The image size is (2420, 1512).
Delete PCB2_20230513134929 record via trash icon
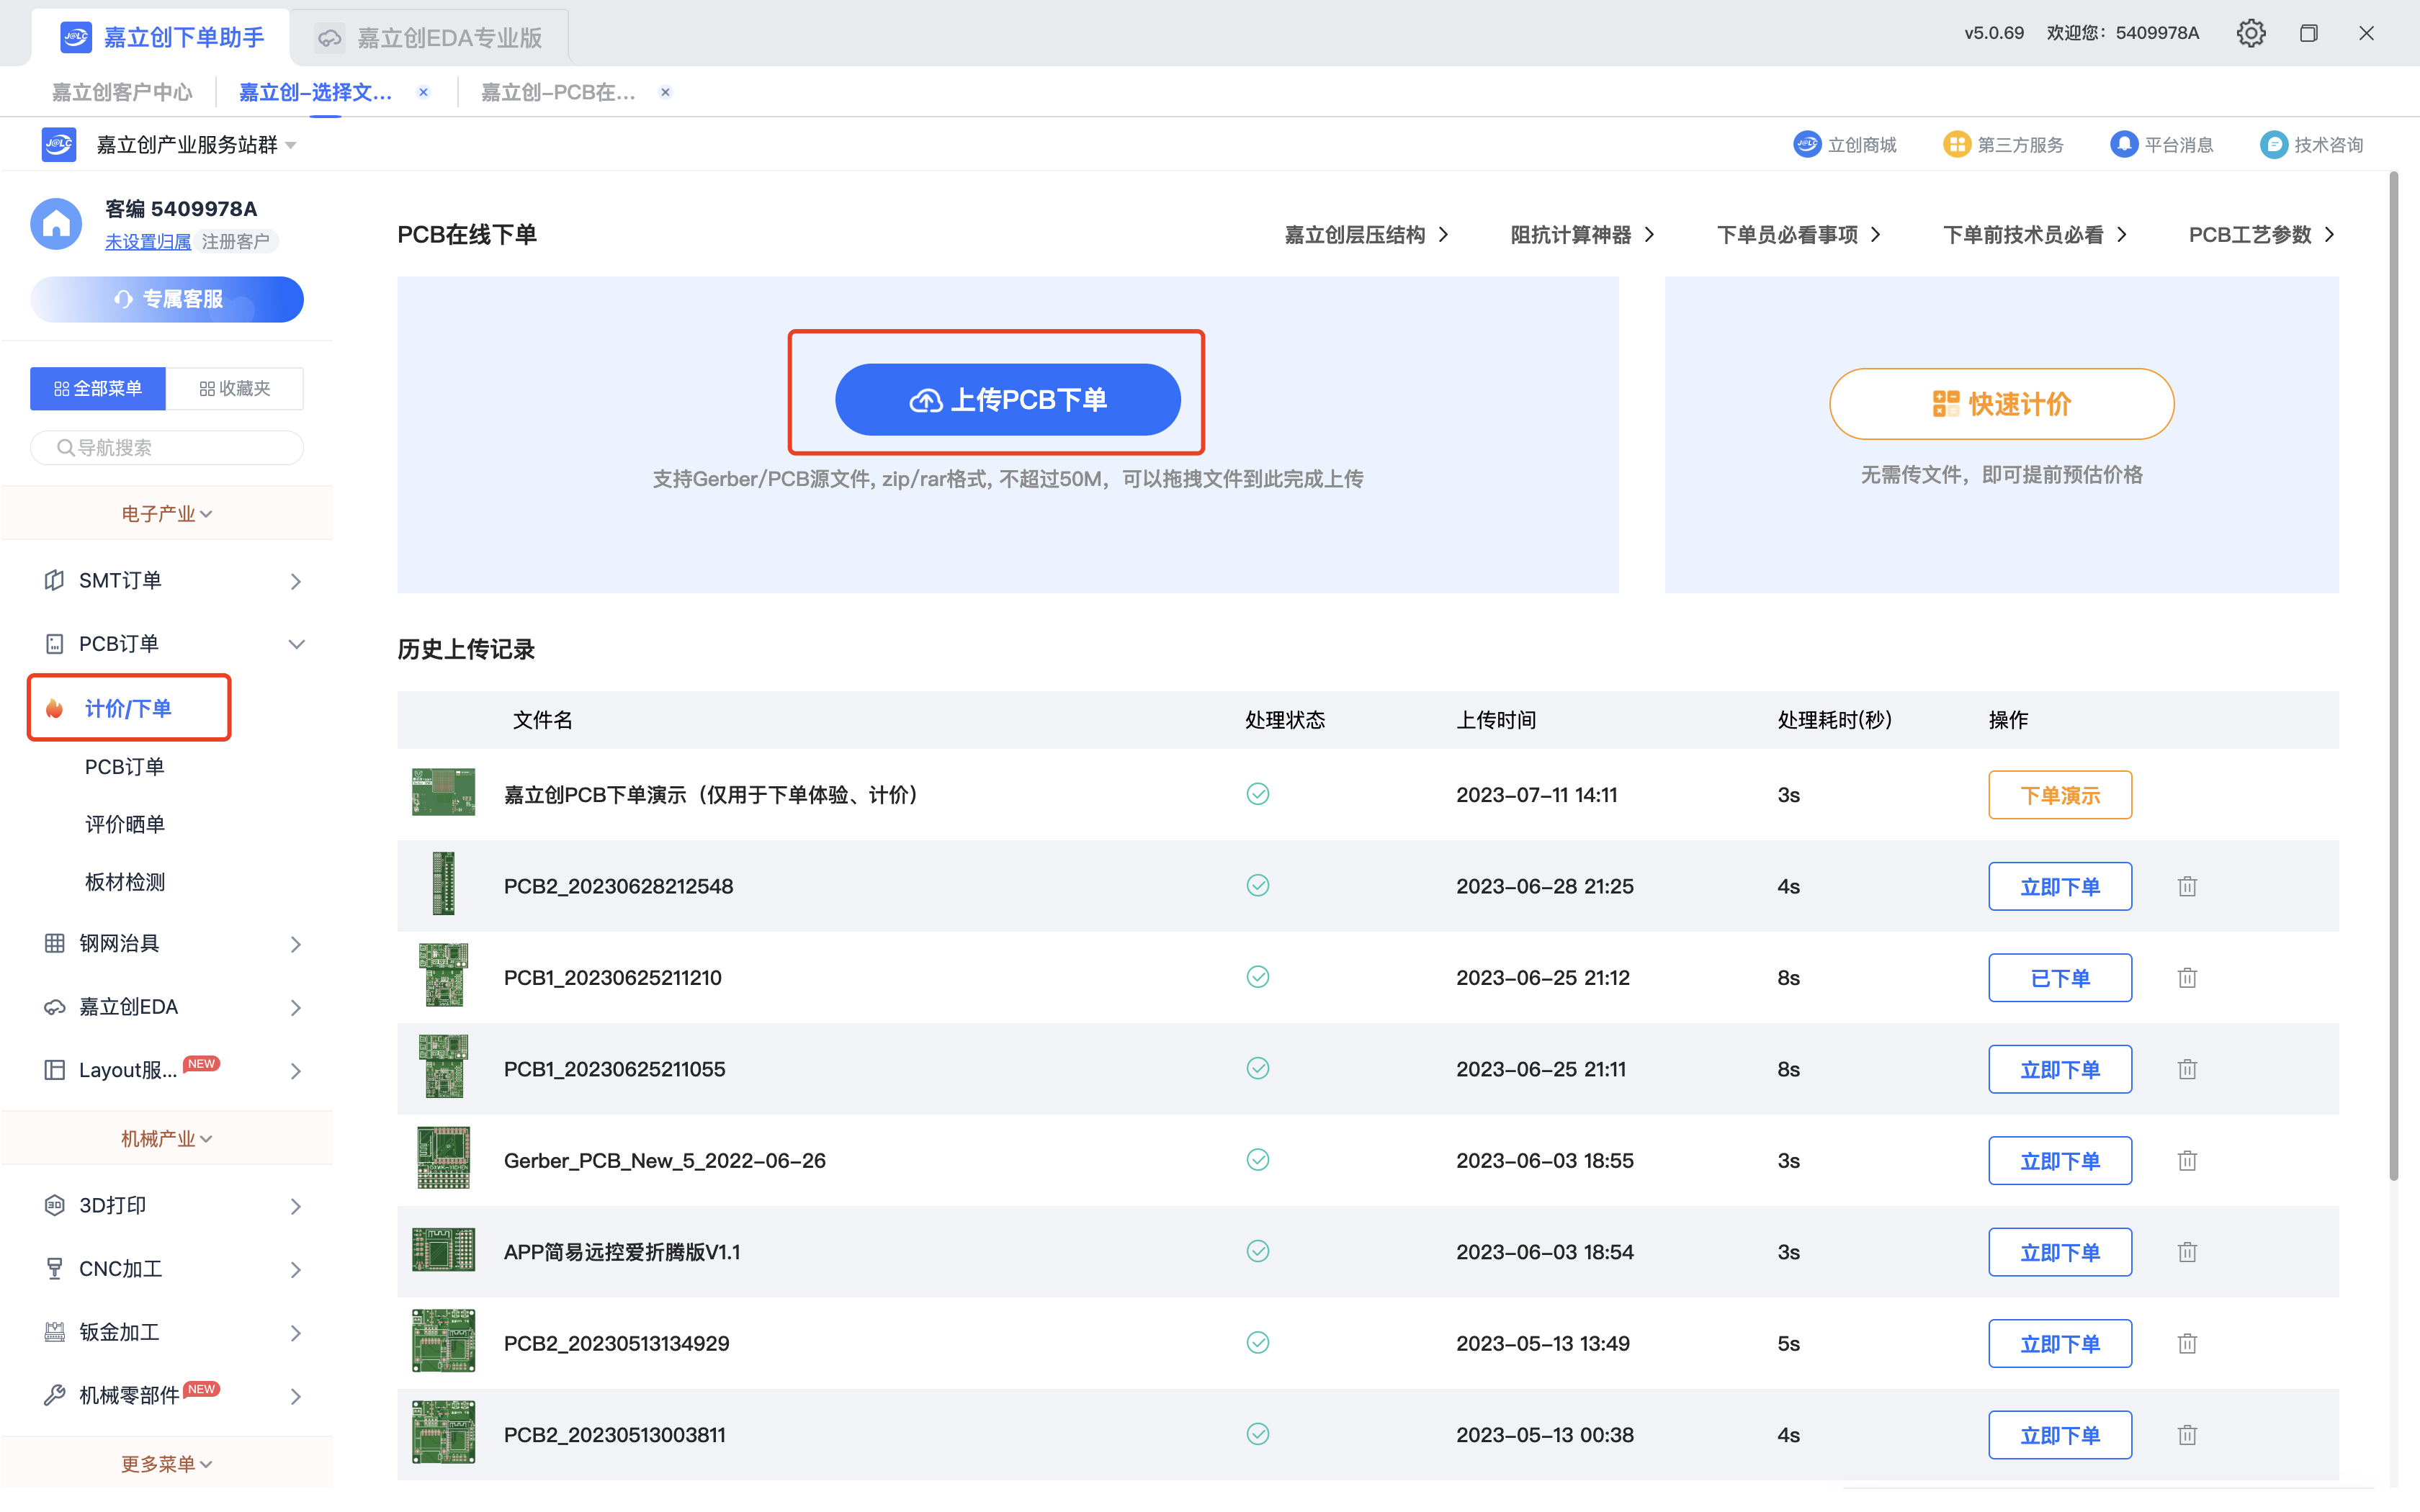[2187, 1343]
